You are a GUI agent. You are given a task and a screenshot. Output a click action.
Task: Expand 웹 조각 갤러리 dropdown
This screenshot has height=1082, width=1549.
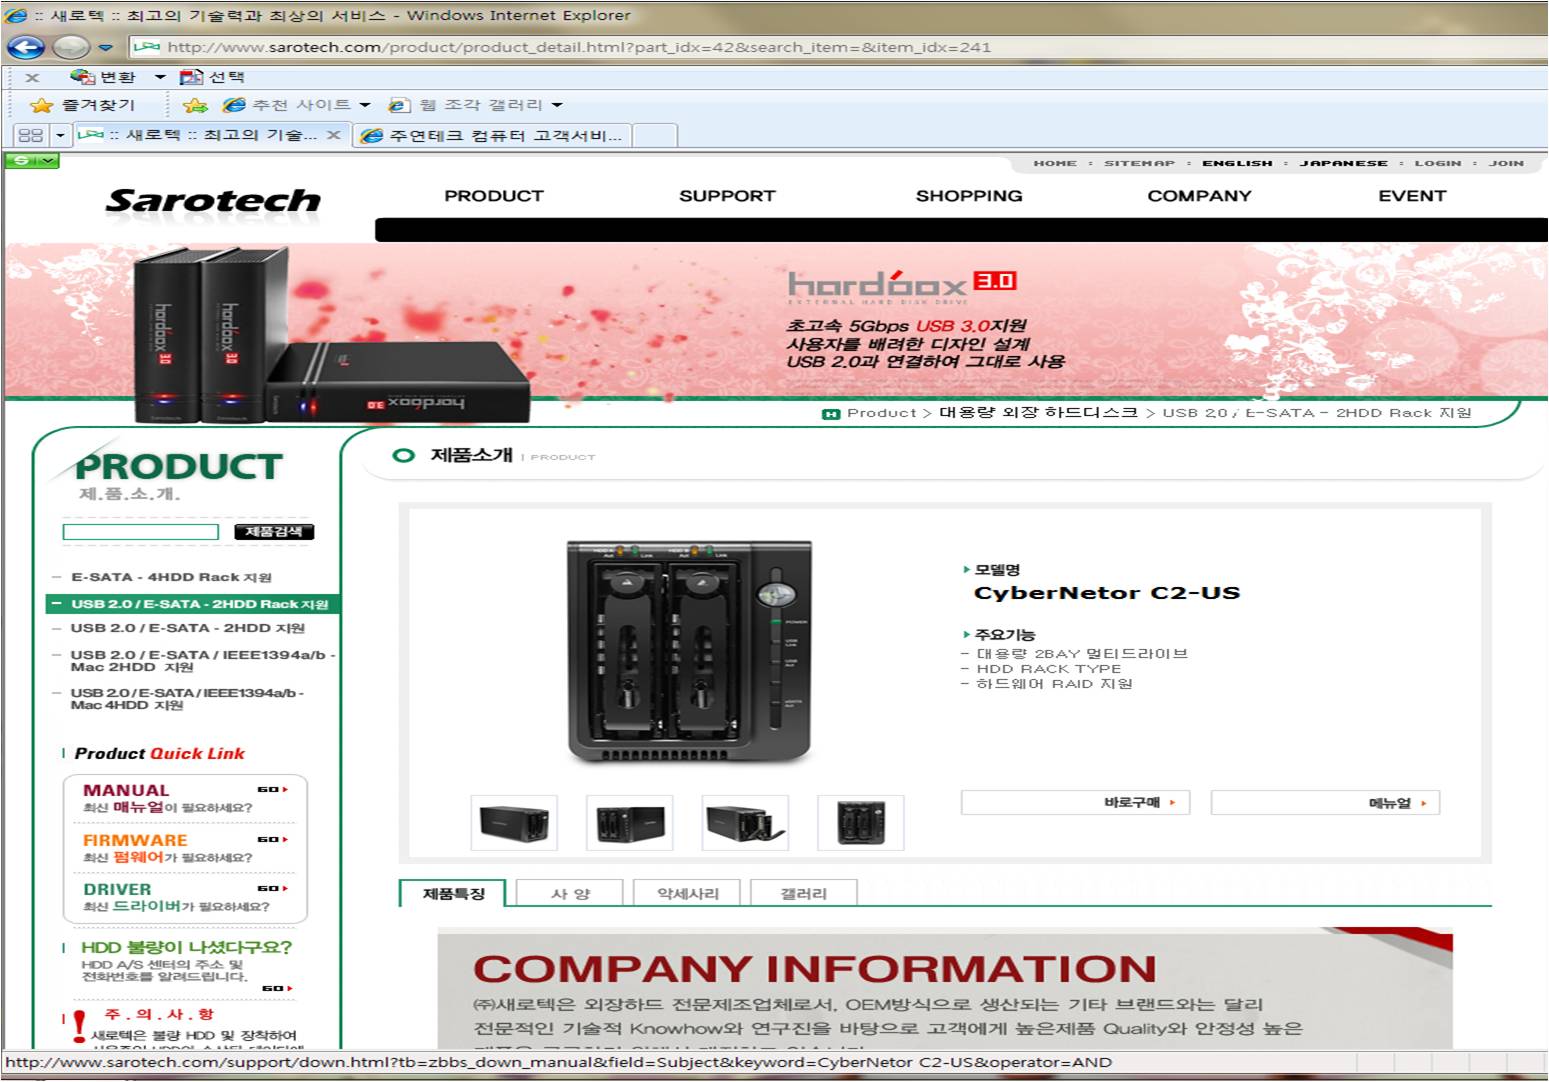[x=557, y=105]
